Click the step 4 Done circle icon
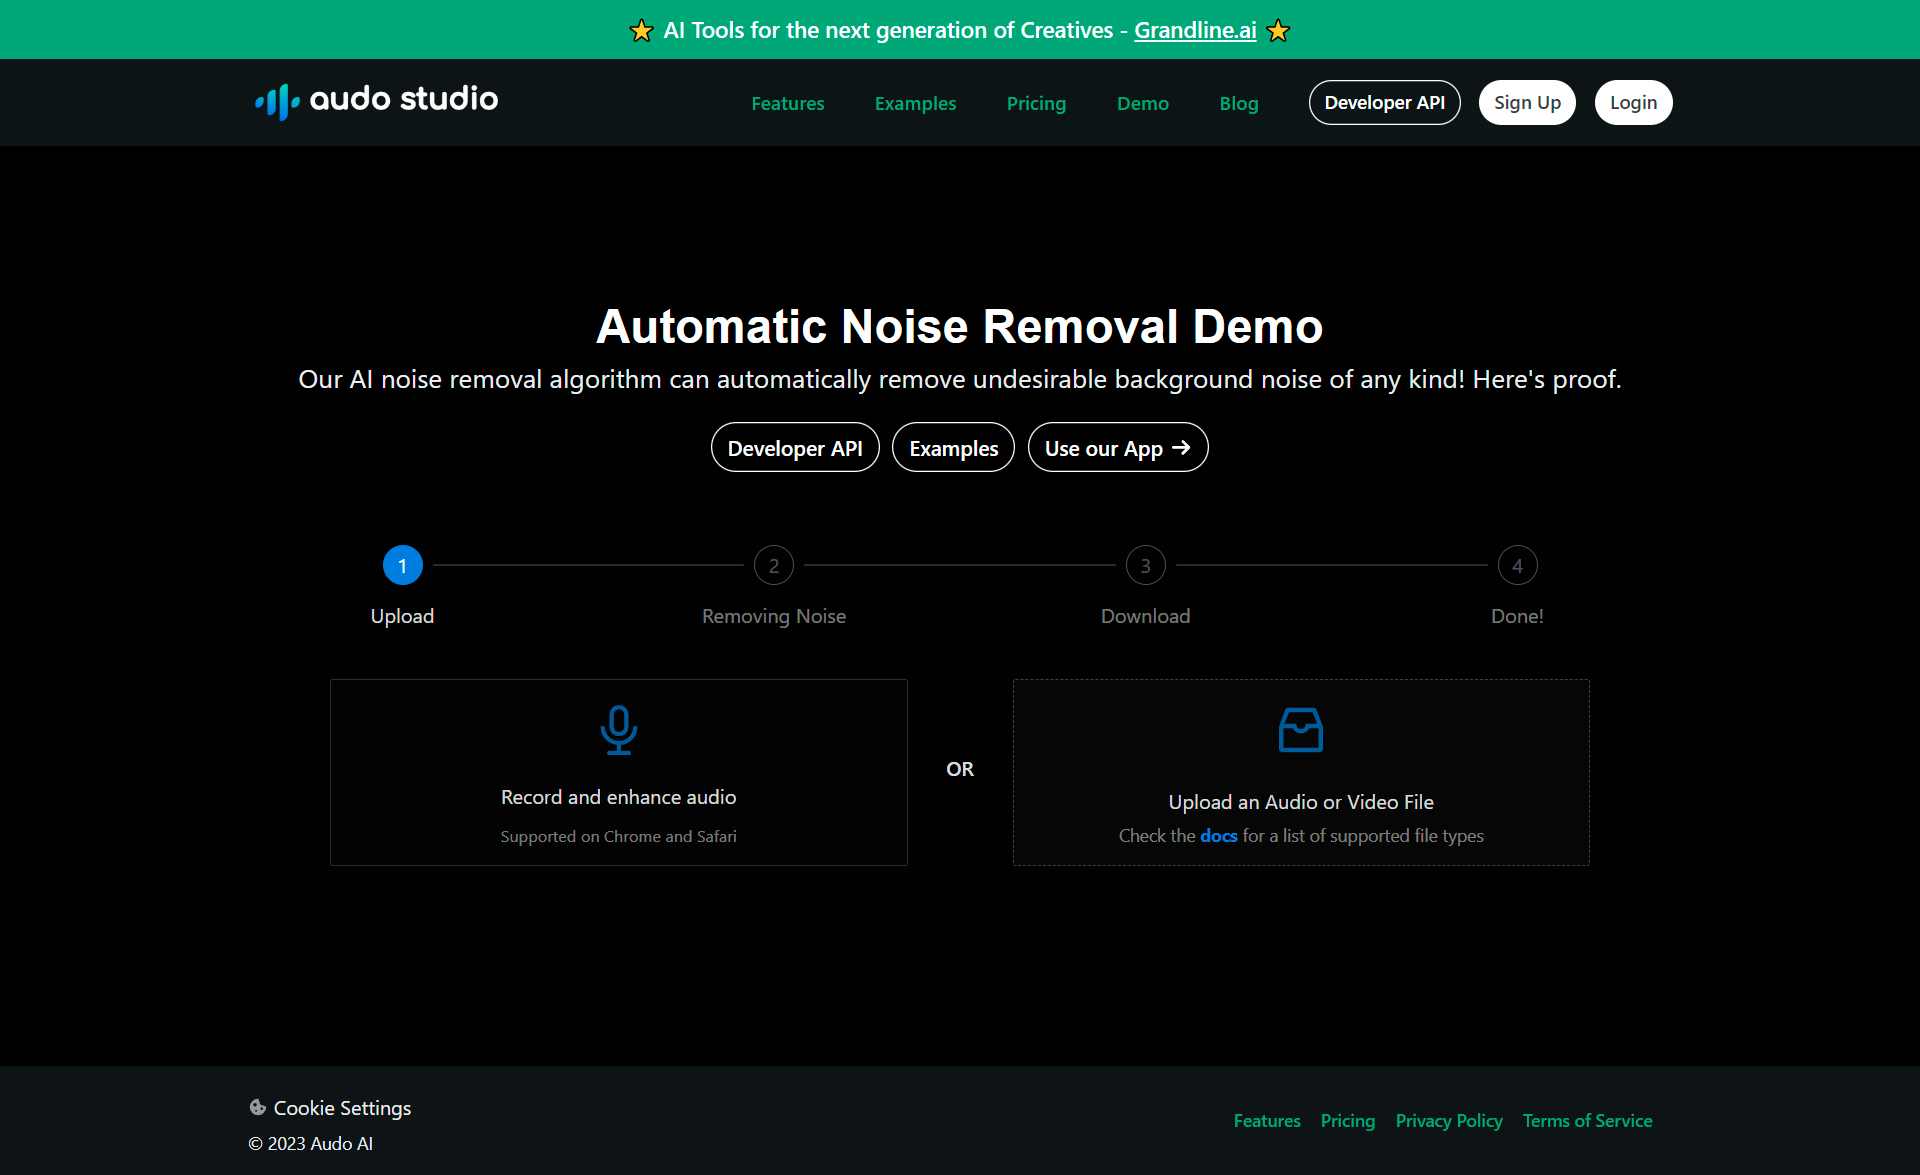The width and height of the screenshot is (1920, 1175). [1517, 564]
